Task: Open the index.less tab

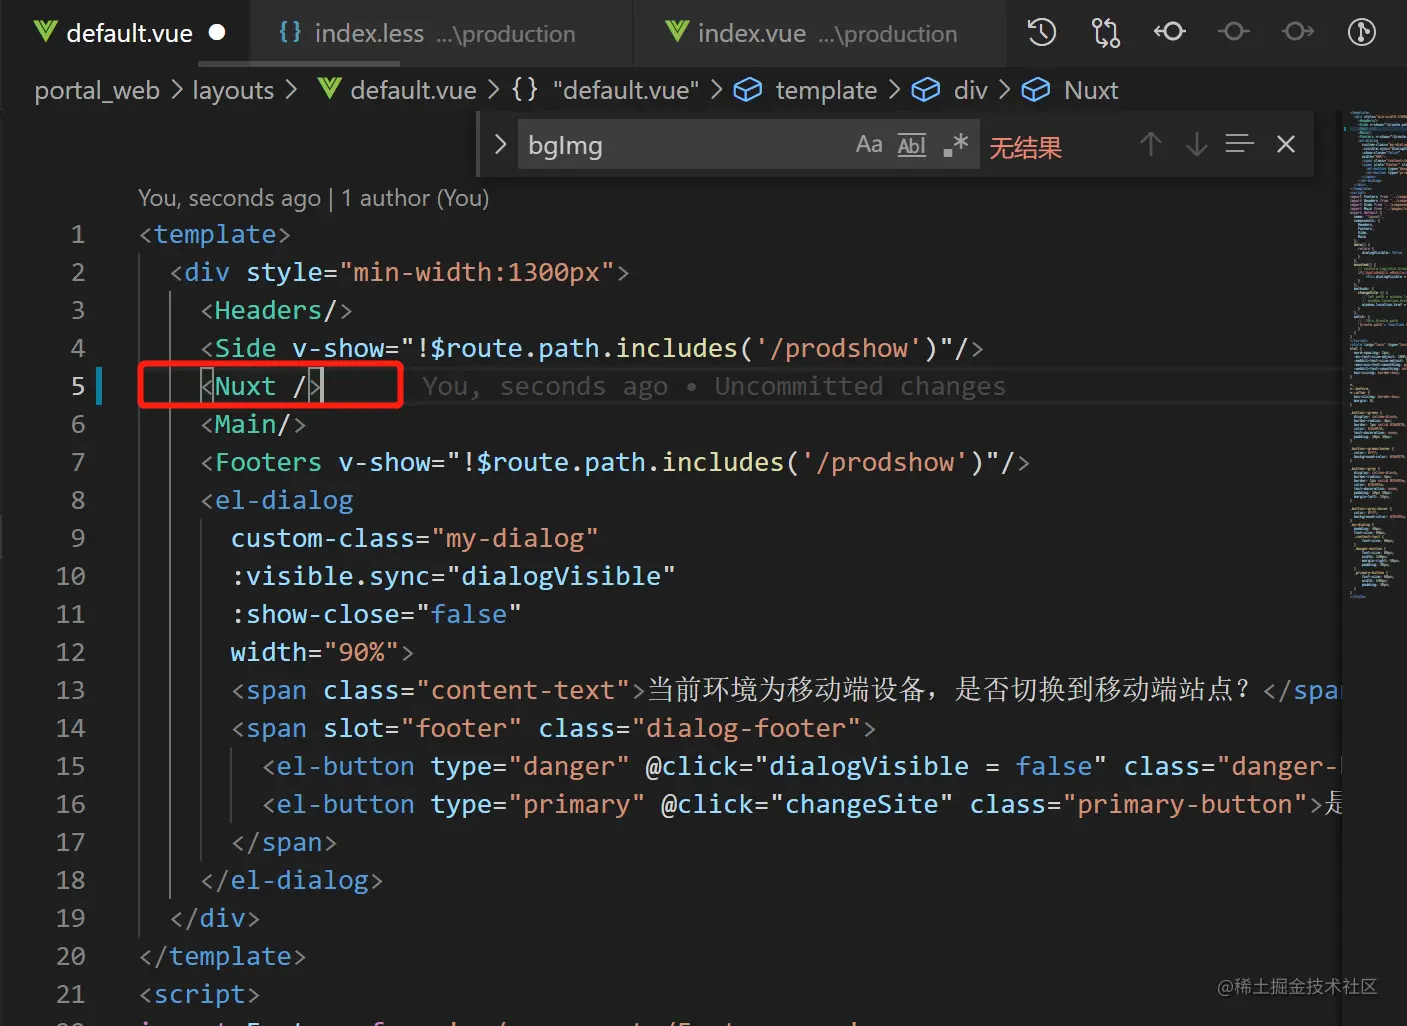Action: click(440, 33)
